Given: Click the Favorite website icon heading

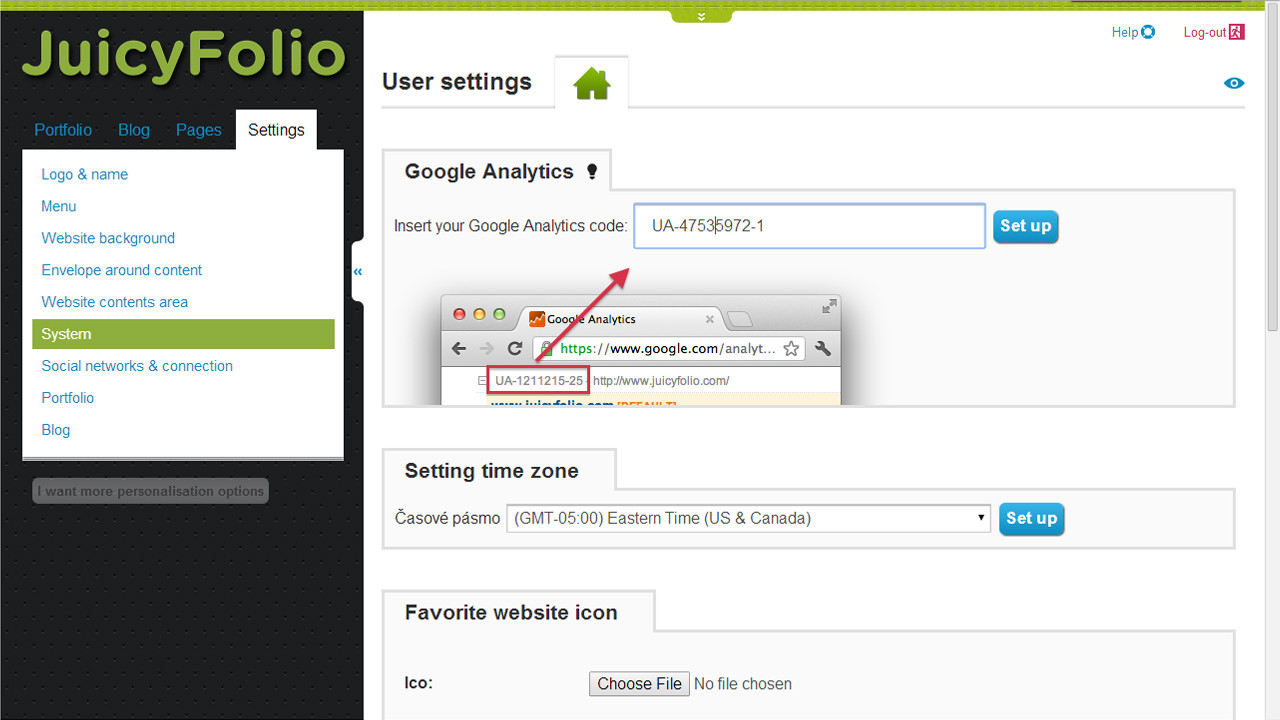Looking at the screenshot, I should pos(511,613).
